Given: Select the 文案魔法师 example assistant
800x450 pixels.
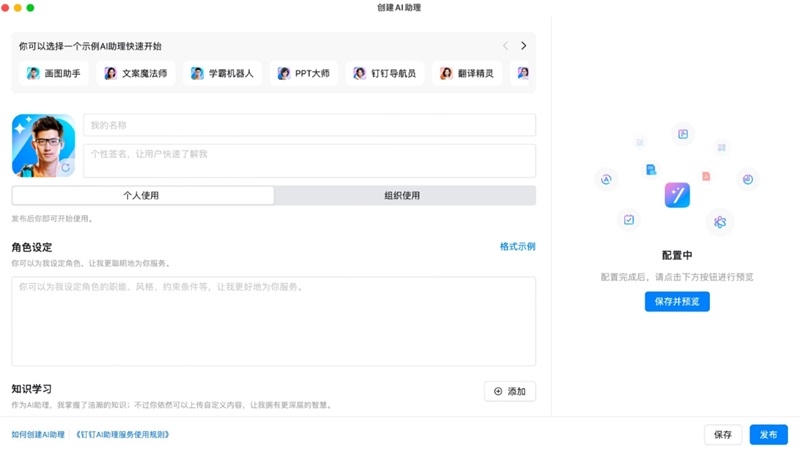Looking at the screenshot, I should (x=136, y=73).
